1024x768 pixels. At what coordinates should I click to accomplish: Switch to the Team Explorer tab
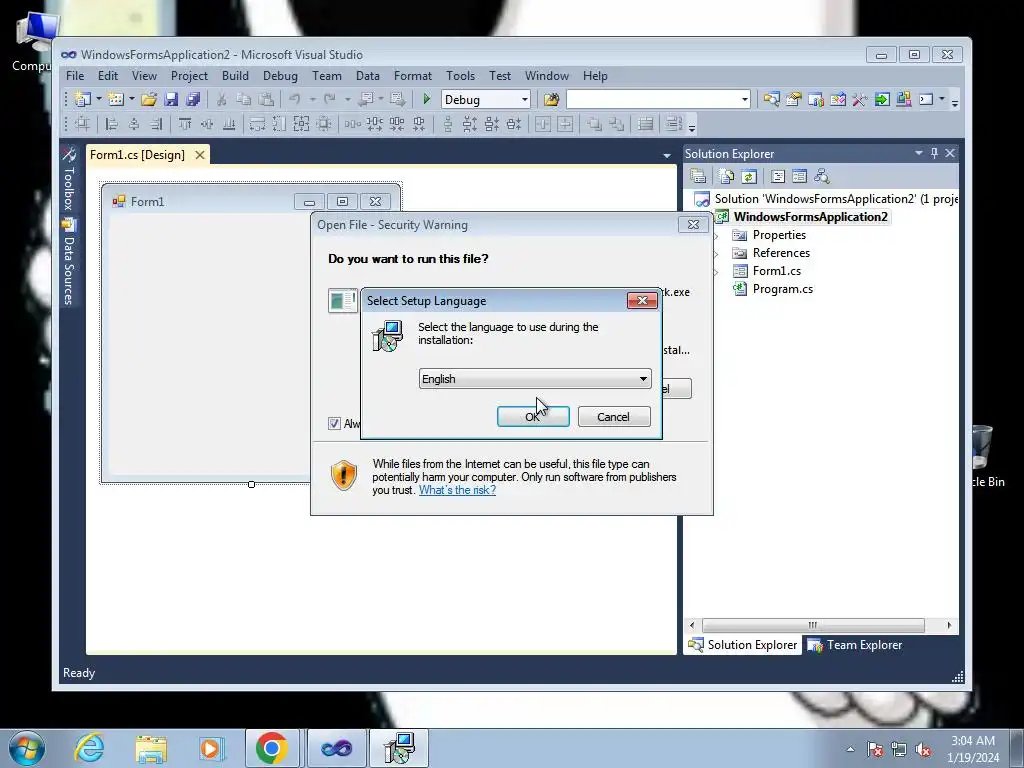point(856,645)
